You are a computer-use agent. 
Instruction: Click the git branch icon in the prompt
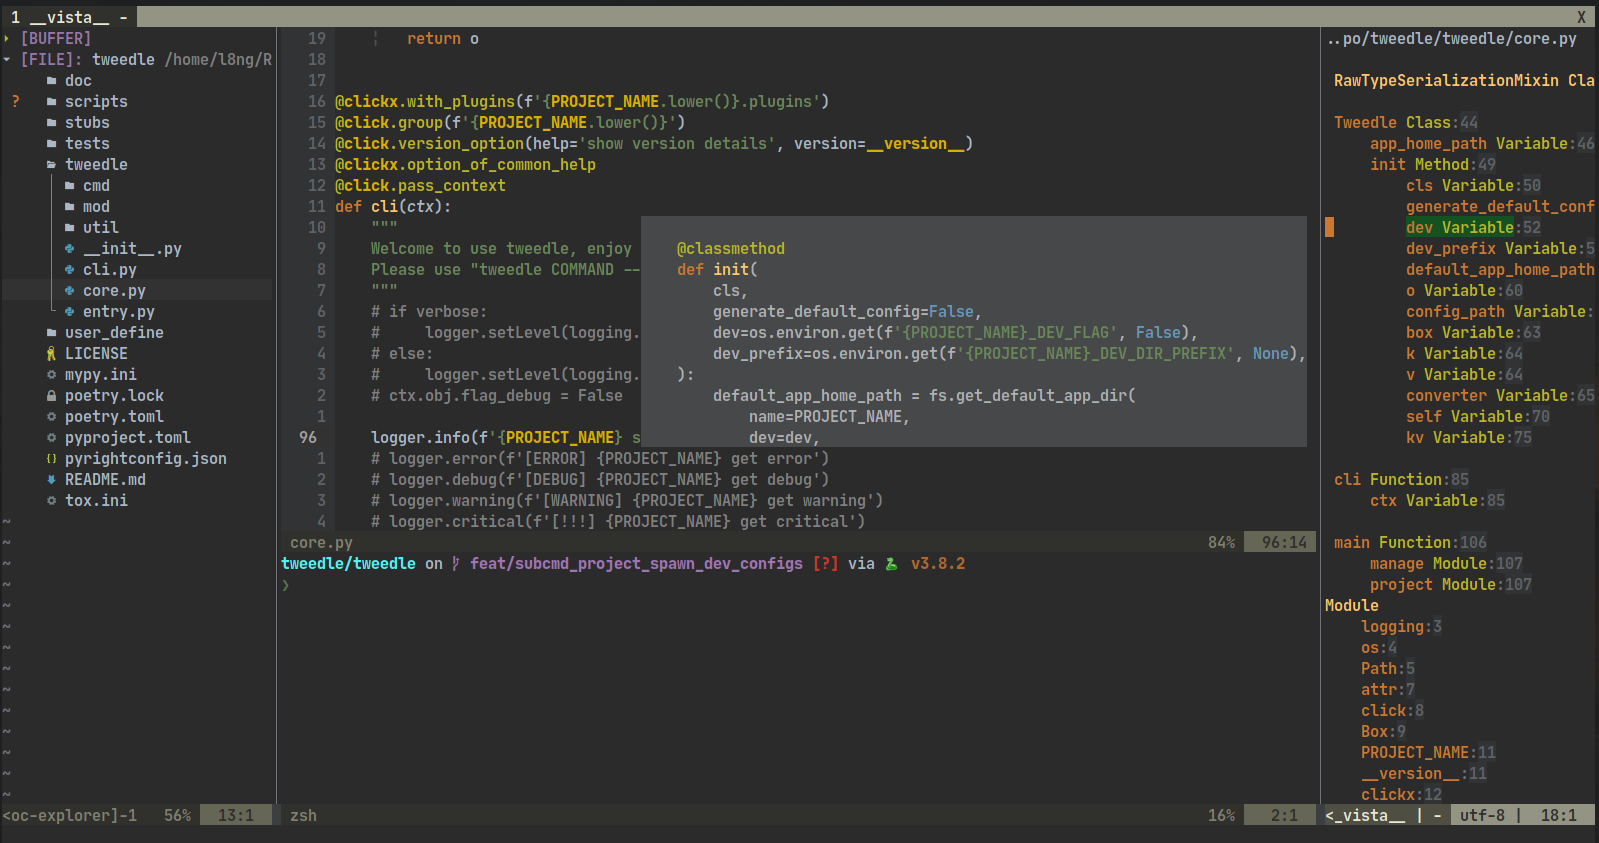pyautogui.click(x=456, y=564)
